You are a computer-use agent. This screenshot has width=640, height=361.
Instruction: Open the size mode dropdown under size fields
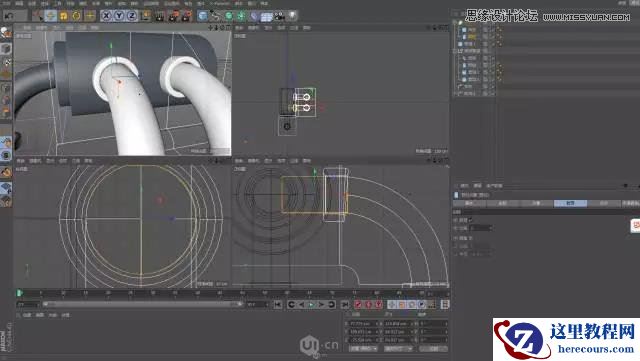tap(398, 349)
